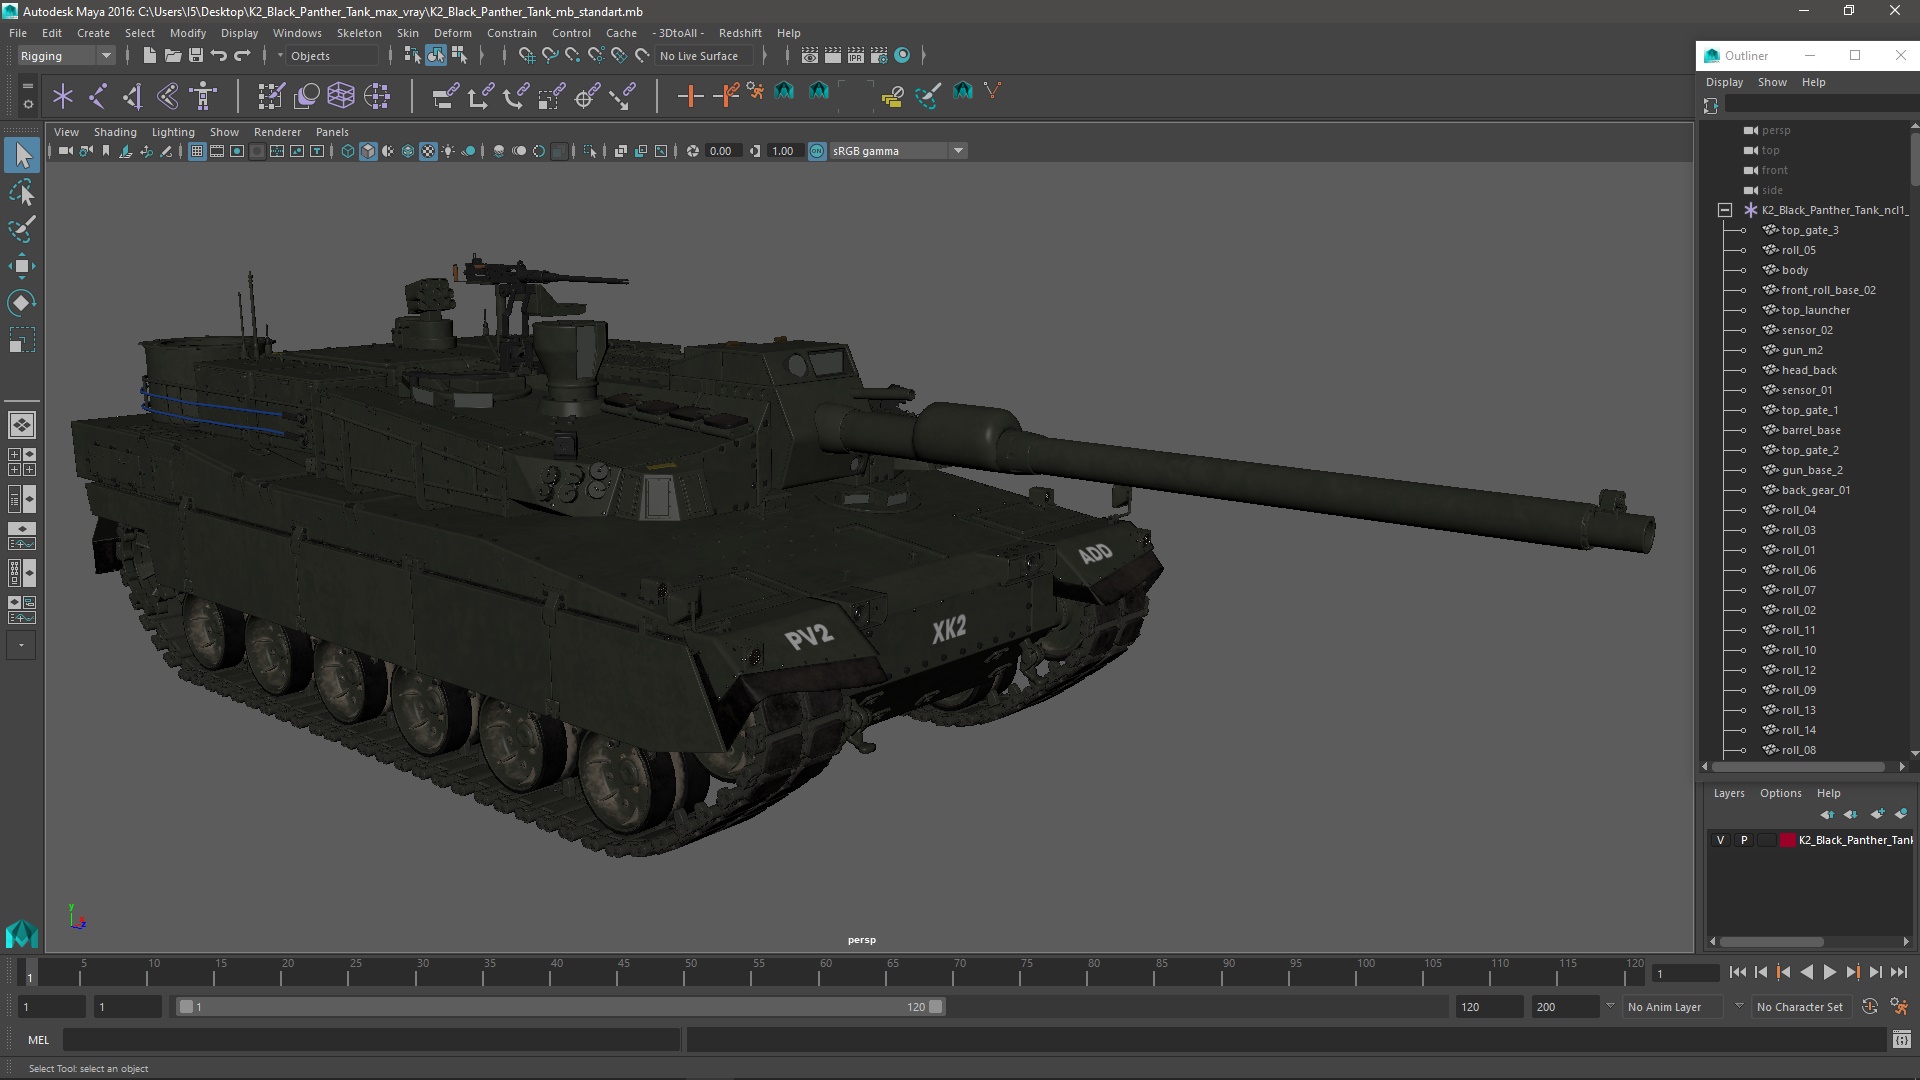Viewport: 1920px width, 1080px height.
Task: Toggle MEL command language selector
Action: point(38,1040)
